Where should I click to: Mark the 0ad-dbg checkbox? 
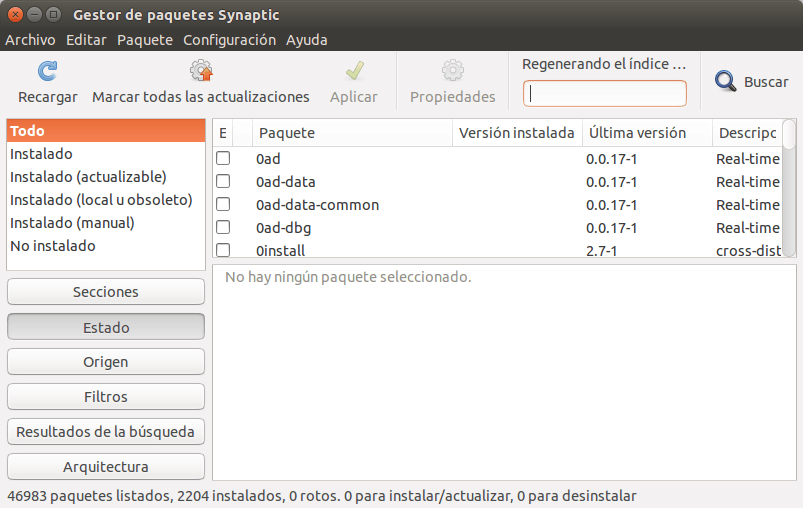click(x=223, y=227)
